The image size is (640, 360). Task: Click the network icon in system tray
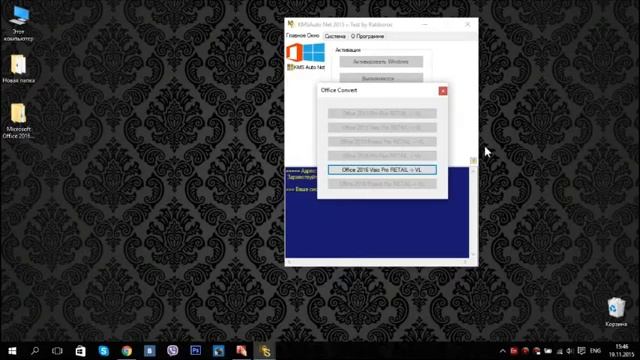coord(559,351)
